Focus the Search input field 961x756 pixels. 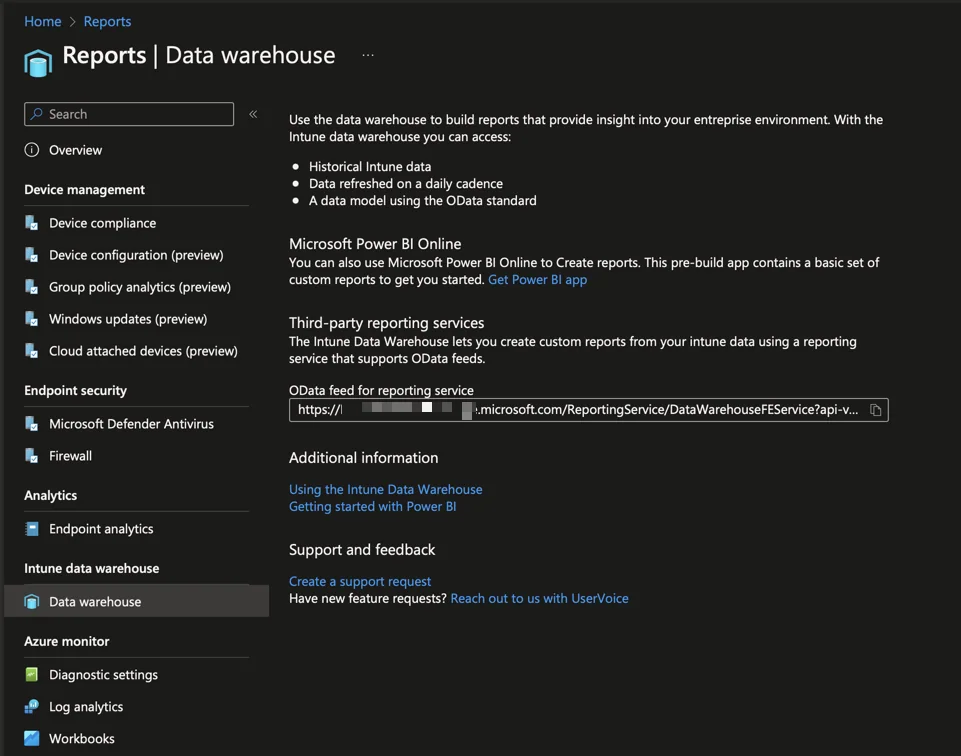tap(129, 114)
